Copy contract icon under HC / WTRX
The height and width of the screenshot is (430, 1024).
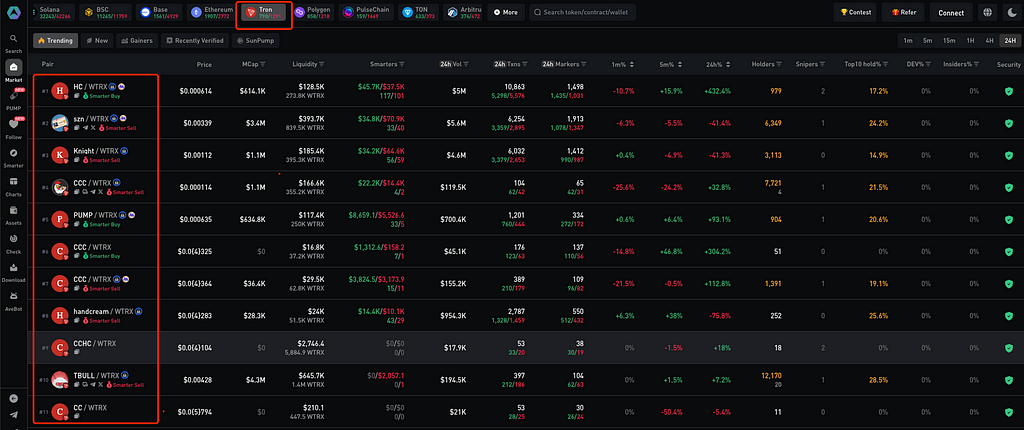click(x=76, y=95)
